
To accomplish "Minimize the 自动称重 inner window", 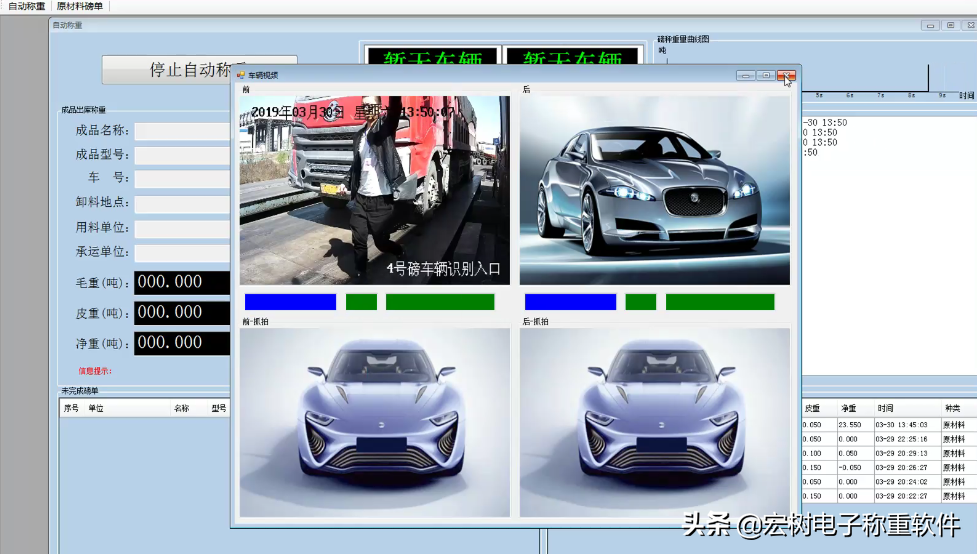I will (930, 25).
